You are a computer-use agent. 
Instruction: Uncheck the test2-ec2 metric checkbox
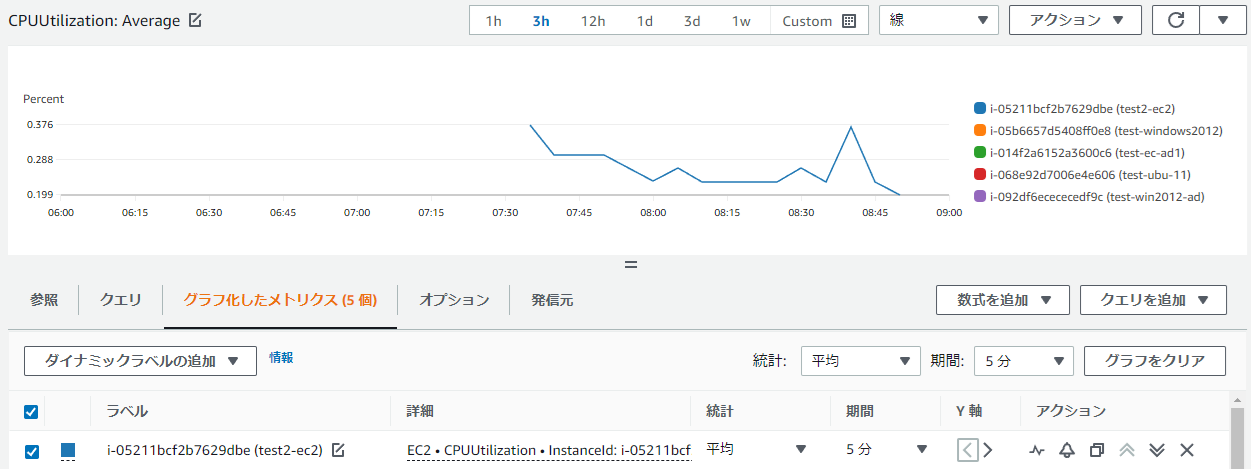pos(31,451)
